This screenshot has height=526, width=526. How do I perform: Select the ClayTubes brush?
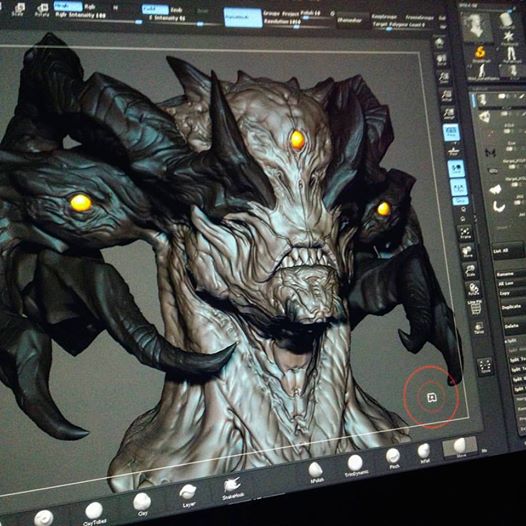point(94,514)
